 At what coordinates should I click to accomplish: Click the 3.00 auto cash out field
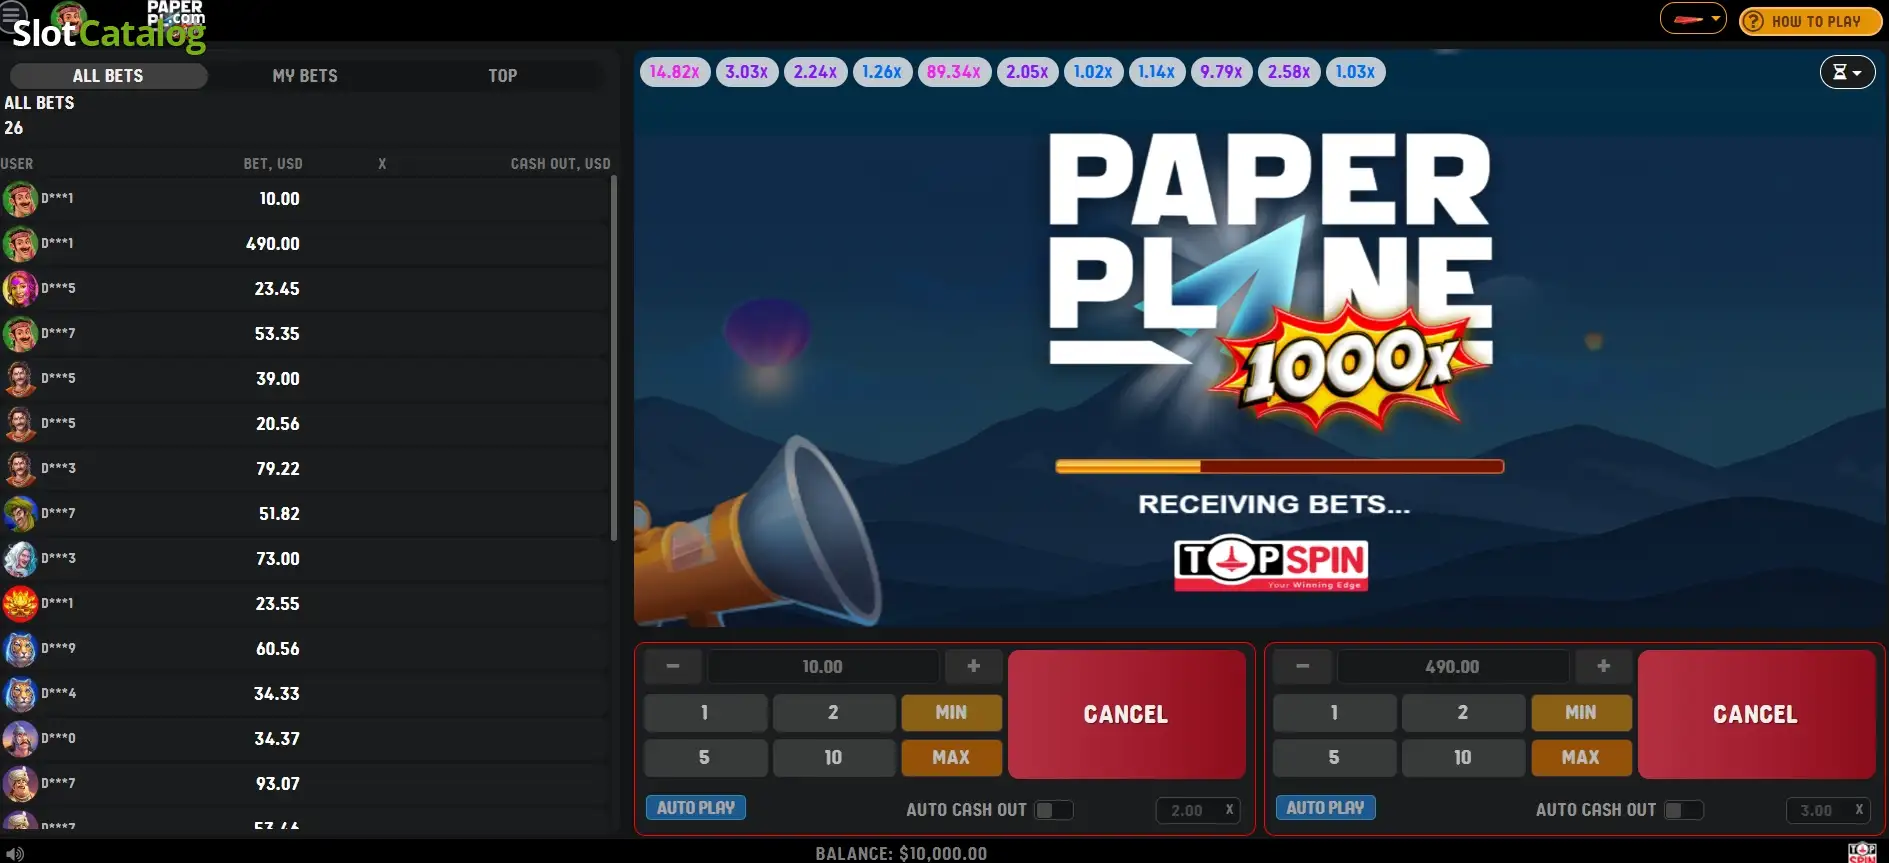click(x=1828, y=810)
